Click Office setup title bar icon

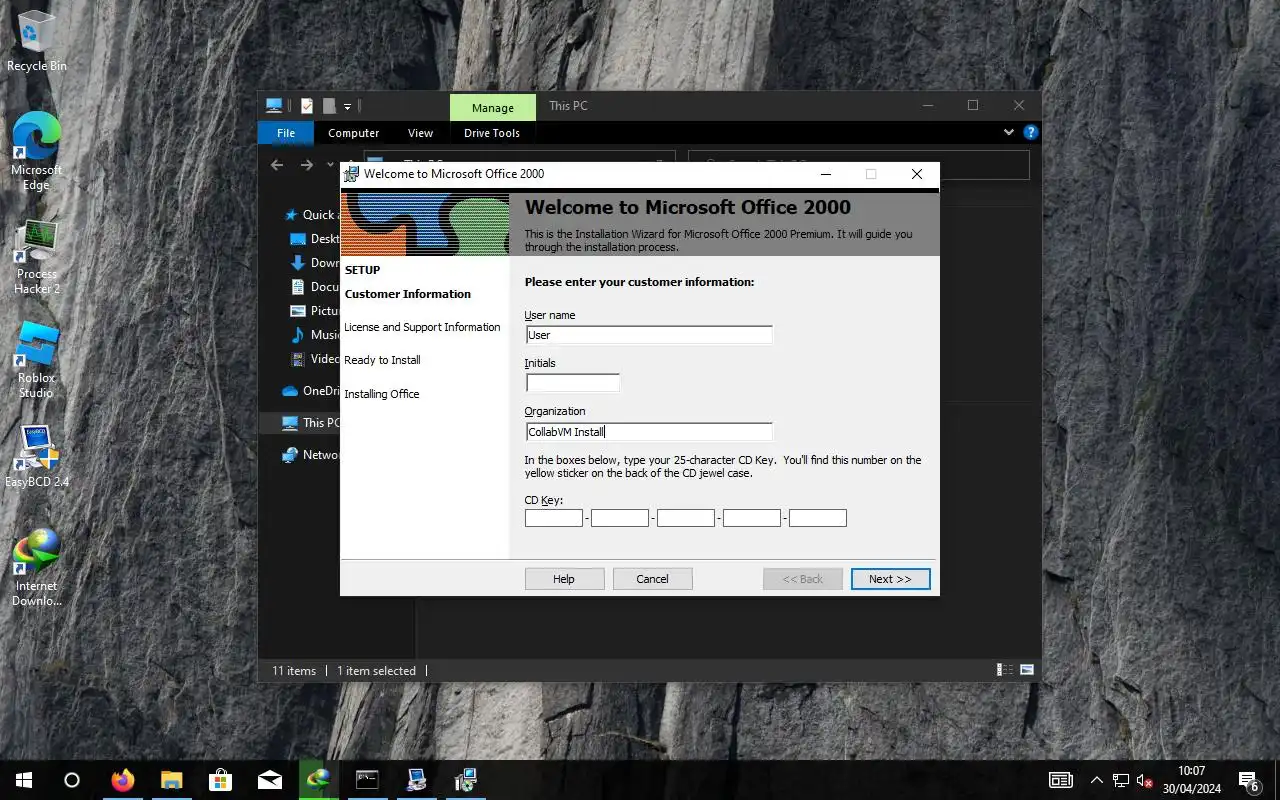point(351,174)
